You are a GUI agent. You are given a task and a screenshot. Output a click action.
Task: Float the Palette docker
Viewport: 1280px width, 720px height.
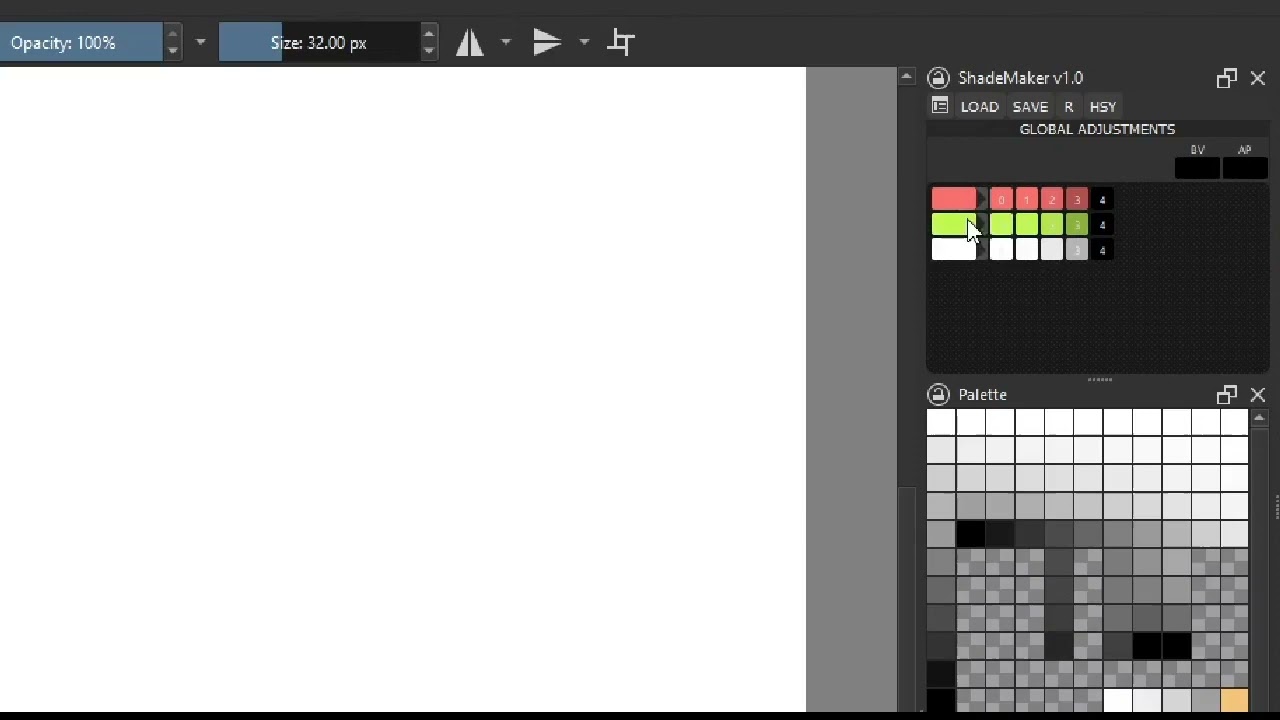tap(1226, 395)
